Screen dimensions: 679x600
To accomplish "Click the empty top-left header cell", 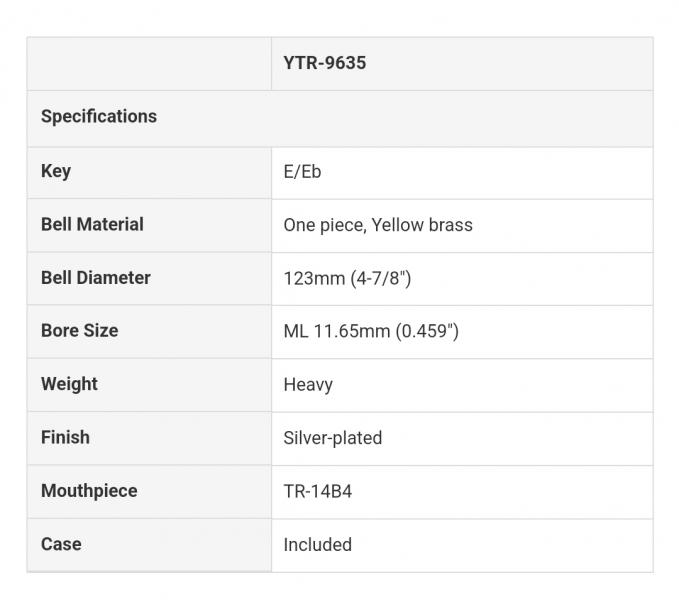I will tap(149, 64).
